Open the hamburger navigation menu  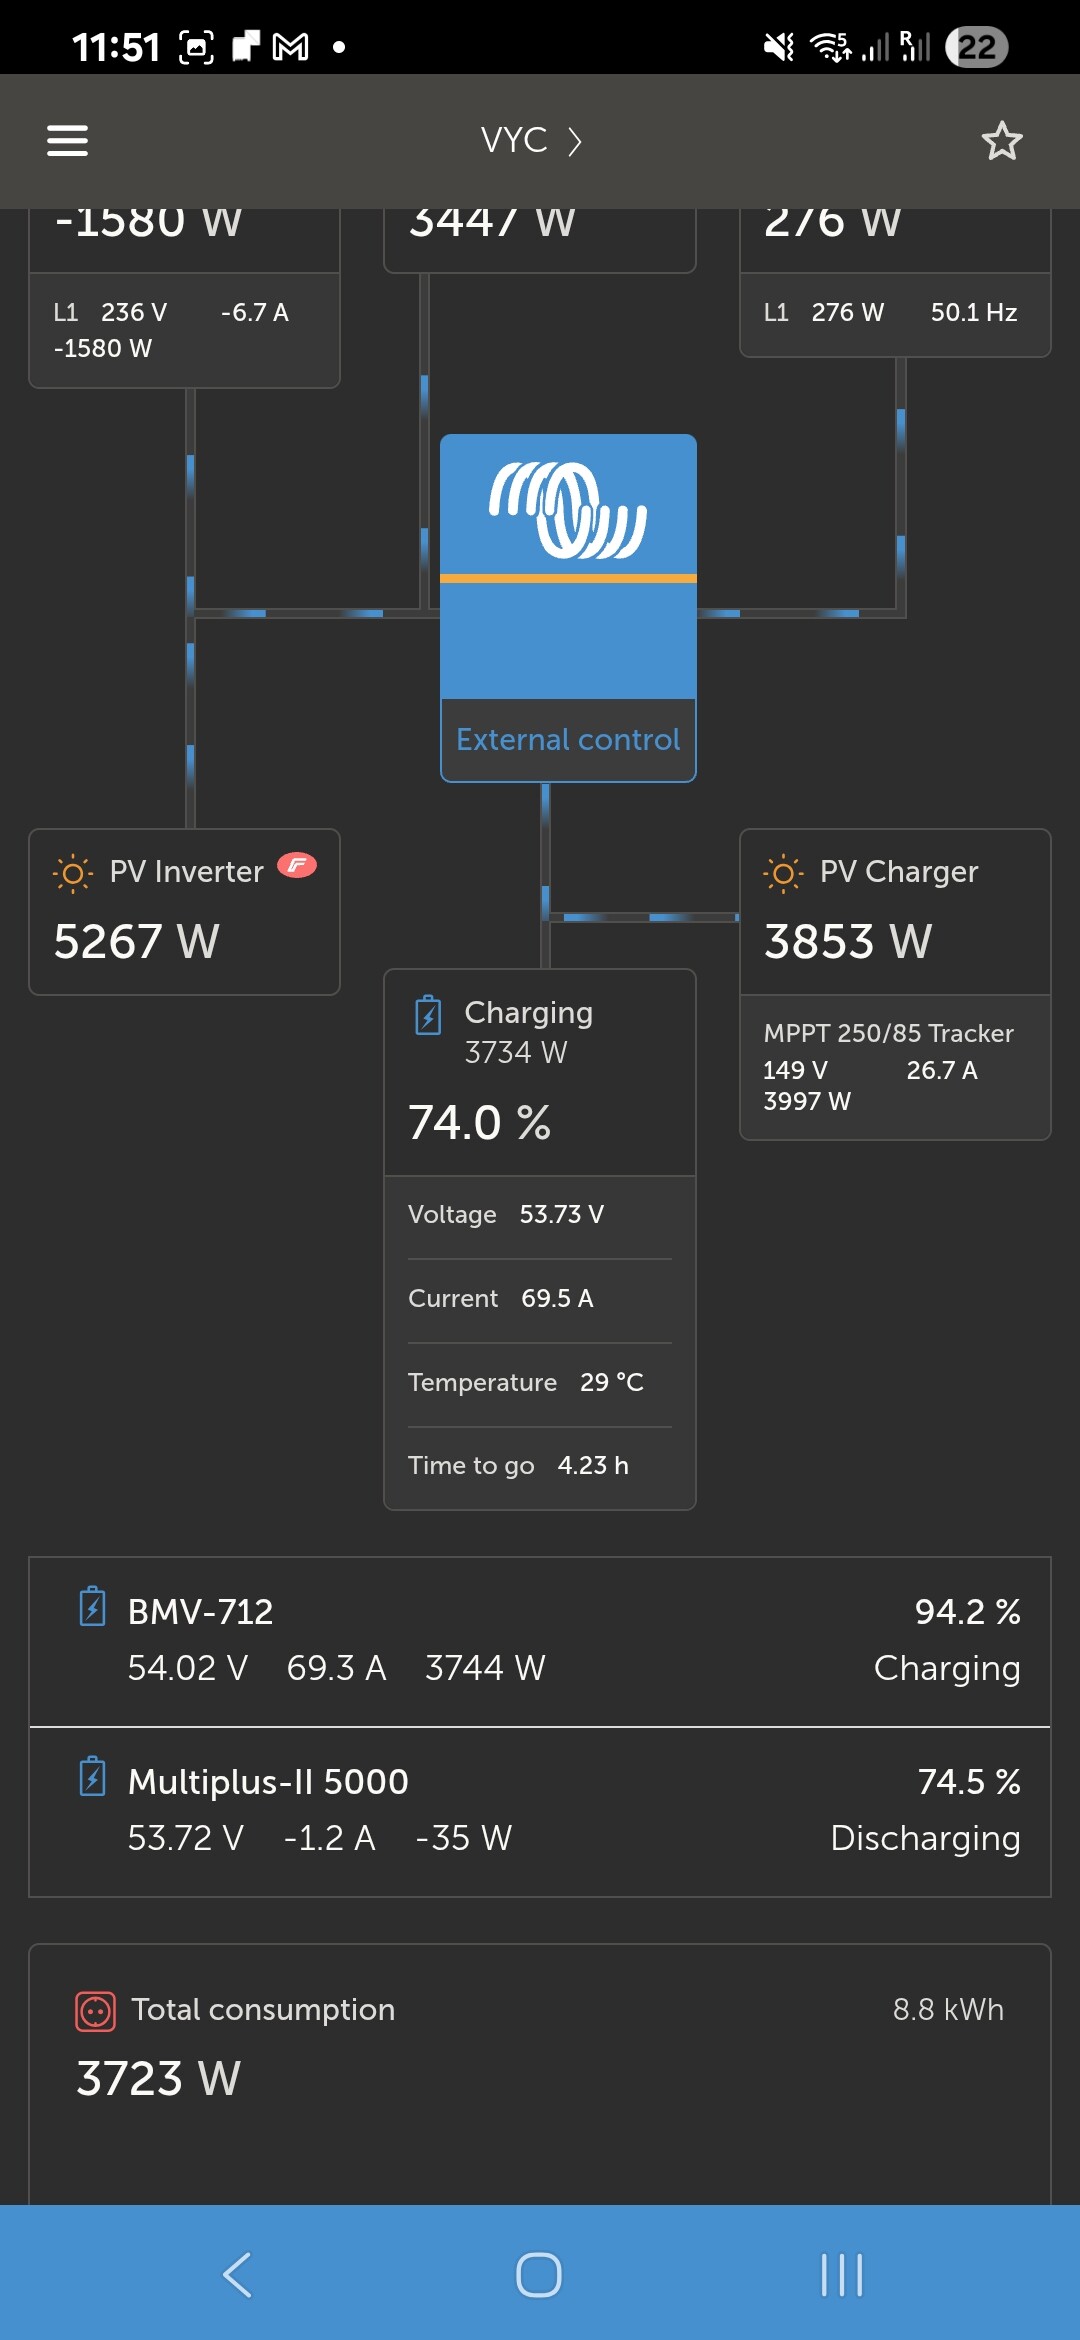(x=68, y=141)
